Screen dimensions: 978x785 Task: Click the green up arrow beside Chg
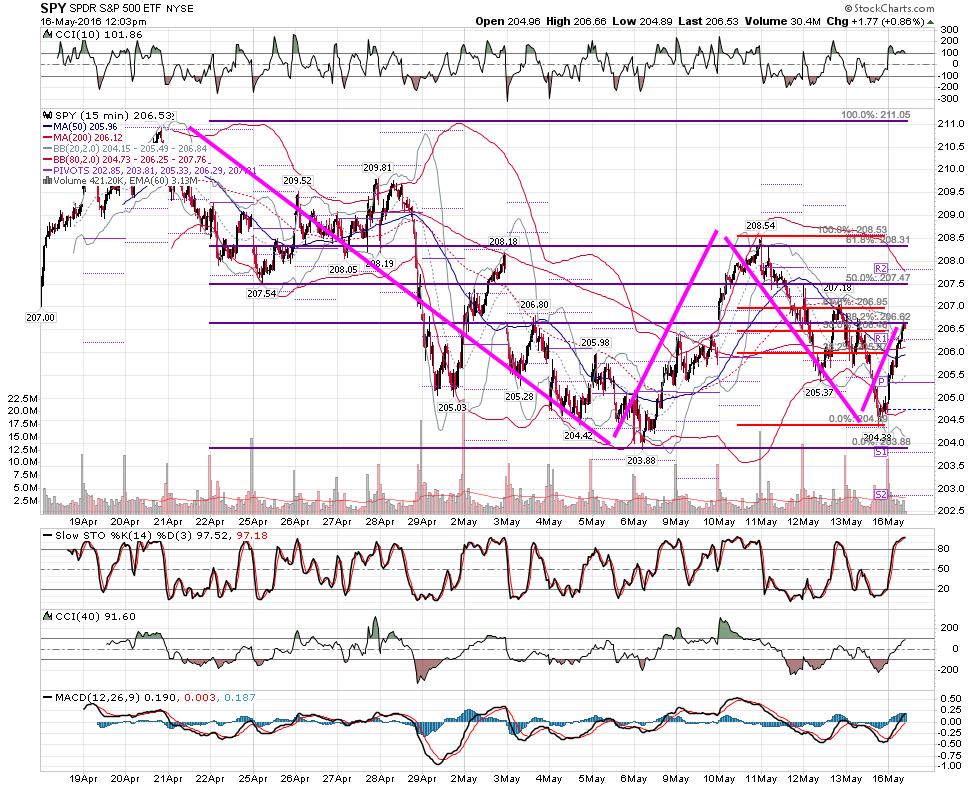click(931, 22)
